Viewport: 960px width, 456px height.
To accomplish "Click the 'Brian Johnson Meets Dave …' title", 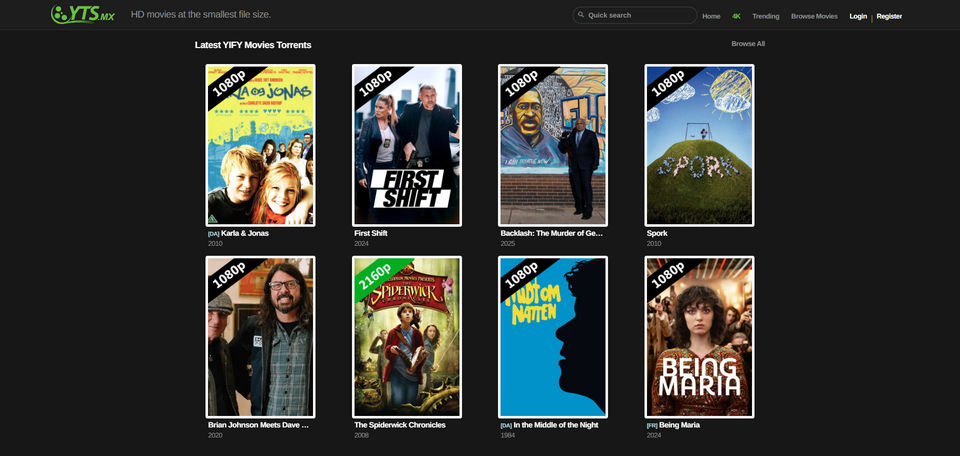I will 258,425.
